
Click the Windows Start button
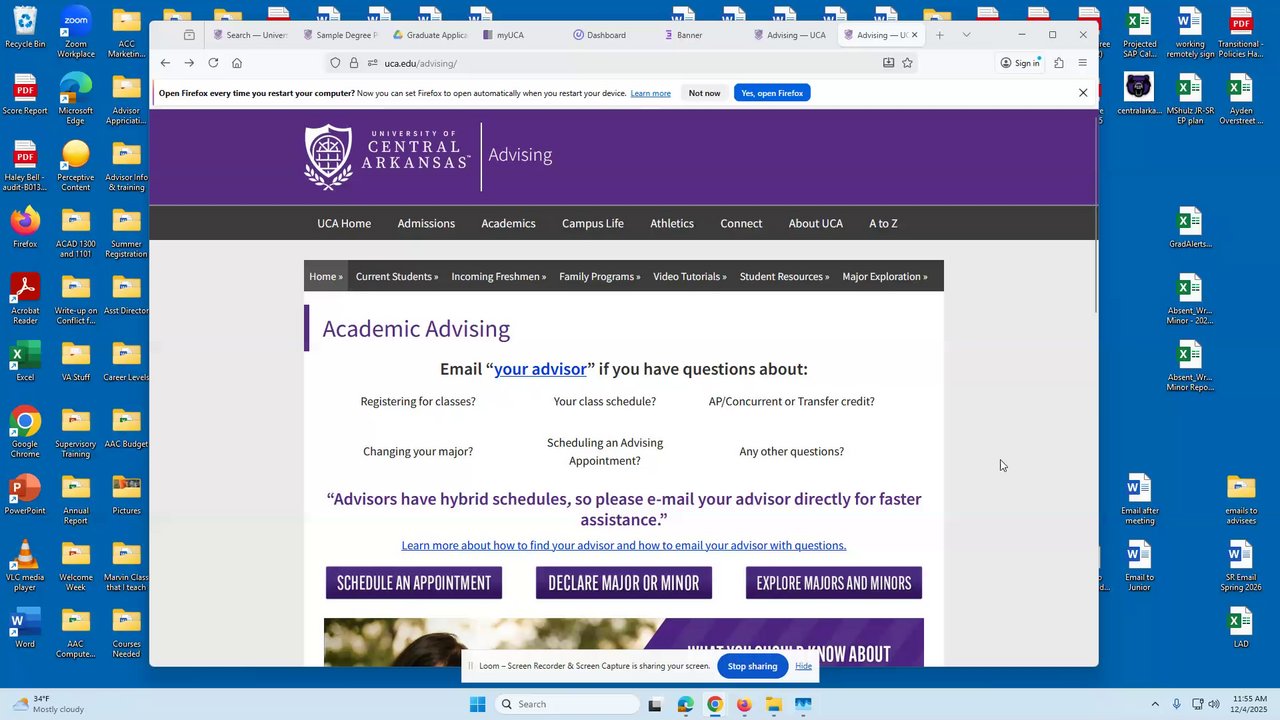[478, 704]
